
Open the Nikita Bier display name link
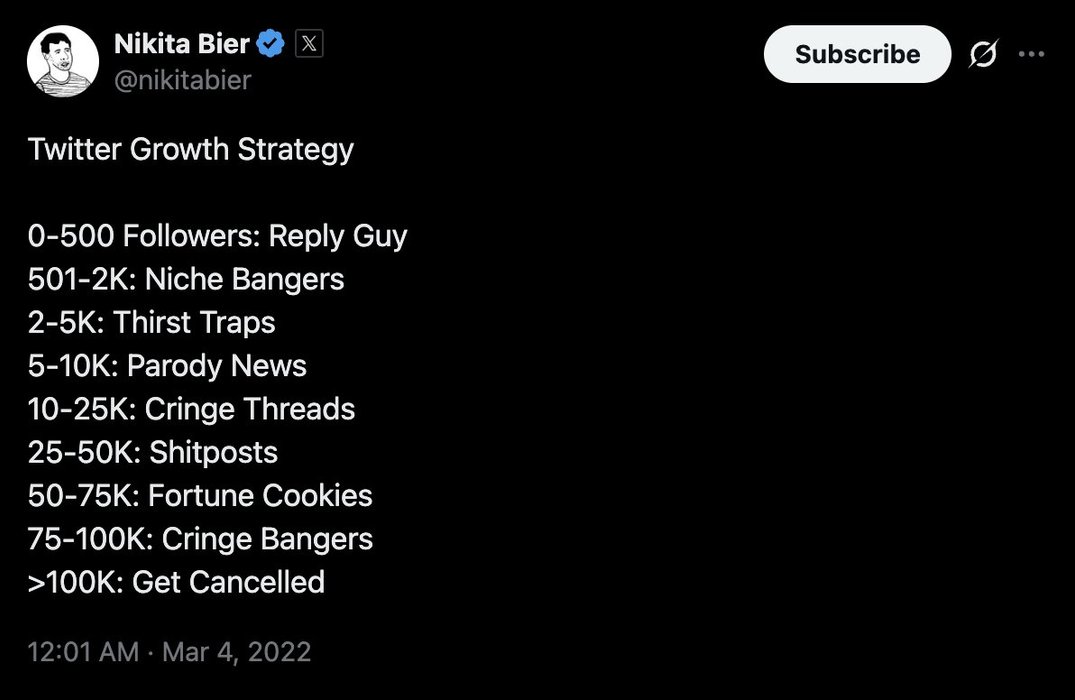pyautogui.click(x=183, y=45)
